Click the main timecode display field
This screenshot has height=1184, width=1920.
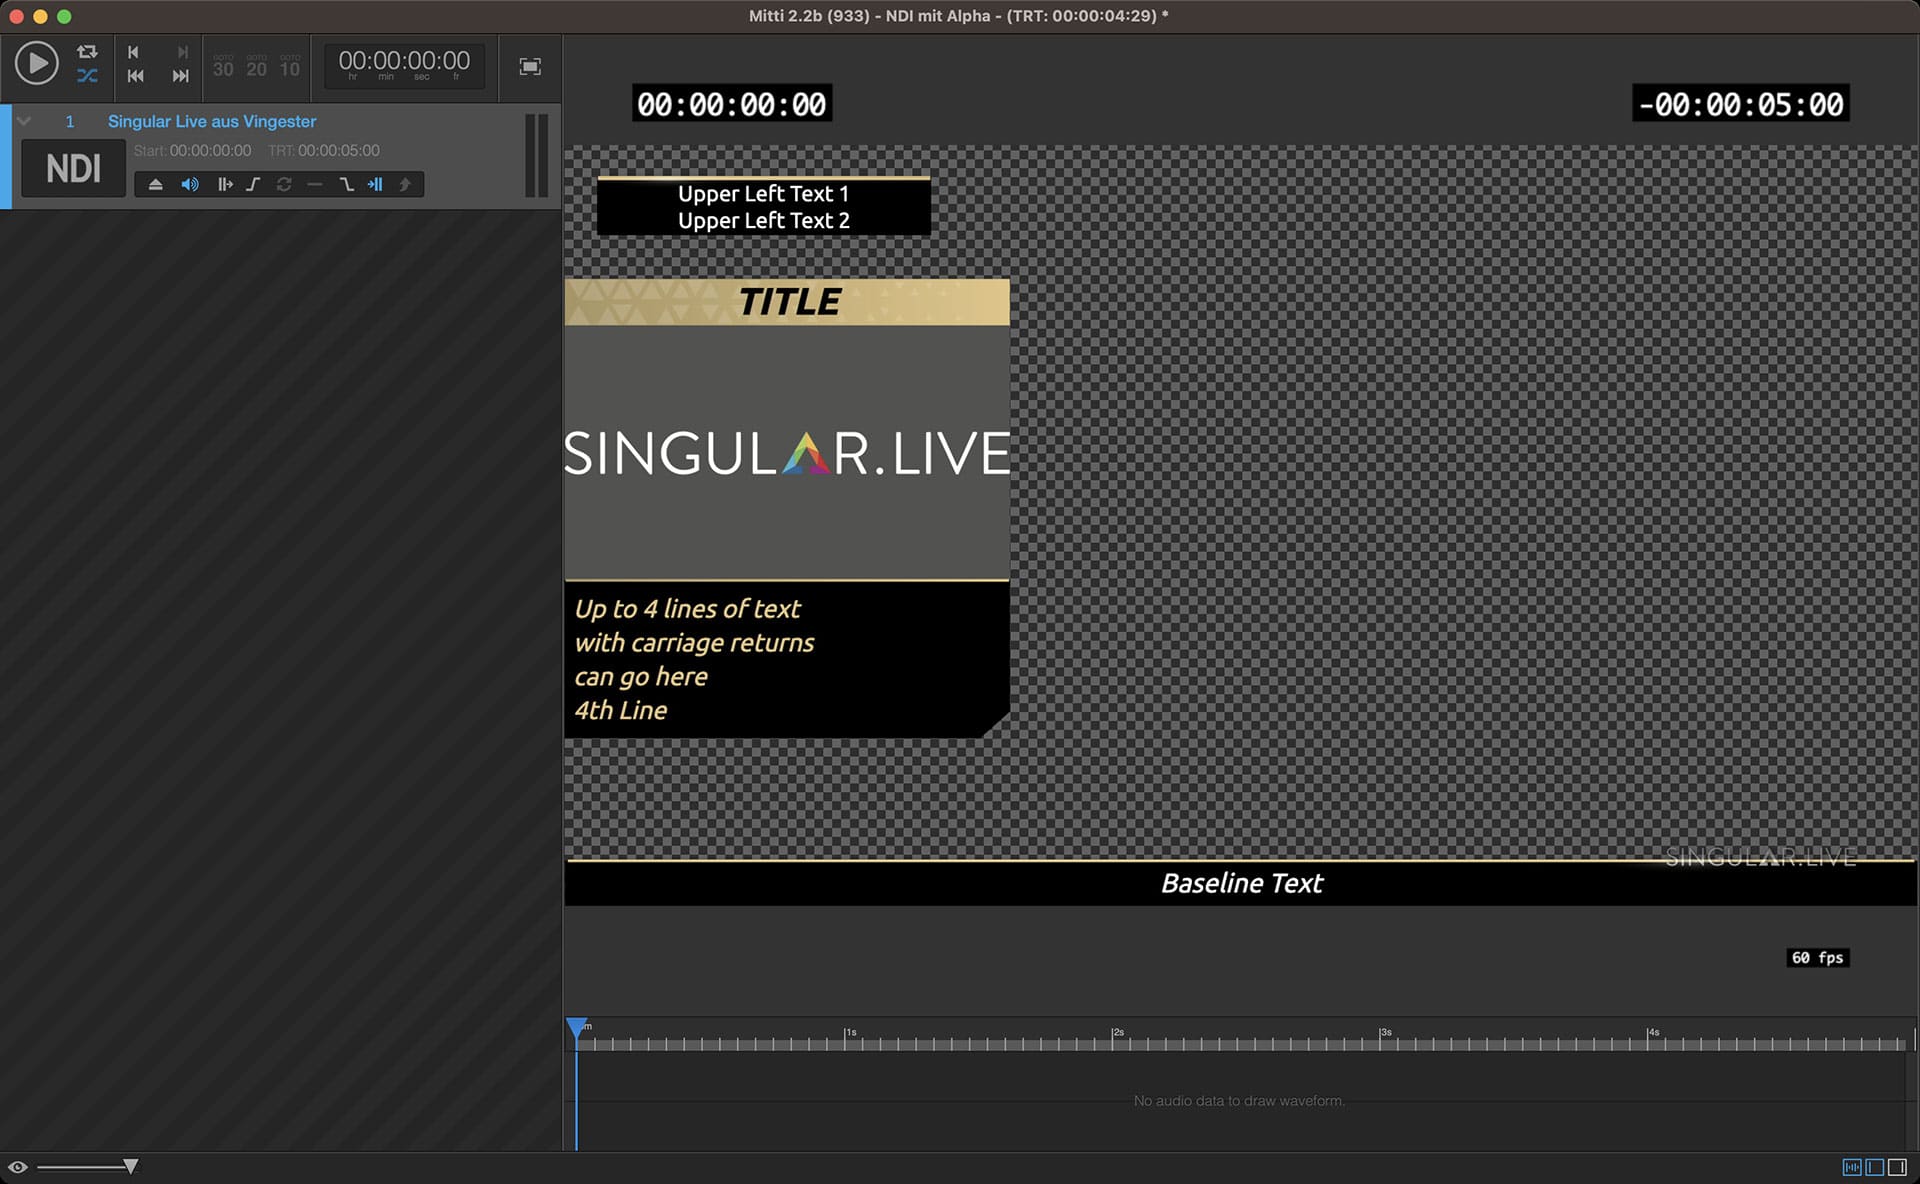point(404,62)
